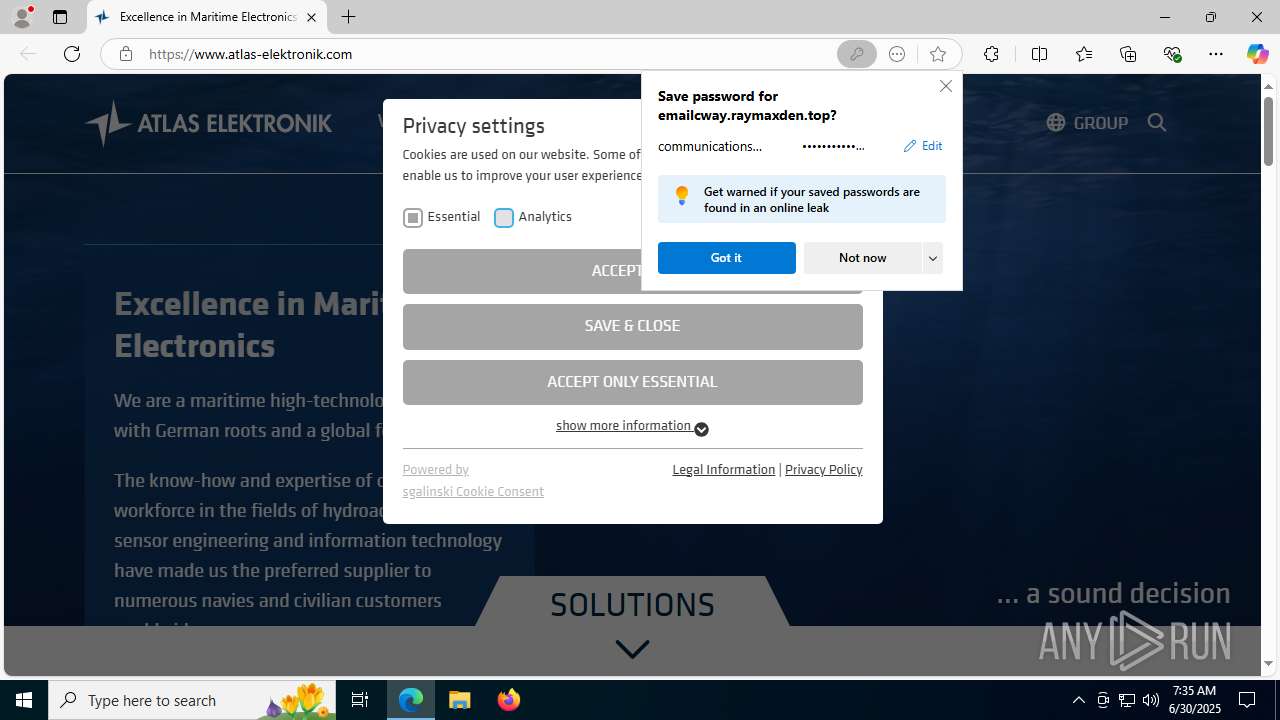The width and height of the screenshot is (1280, 720).
Task: Click the Powered by link
Action: tap(435, 470)
